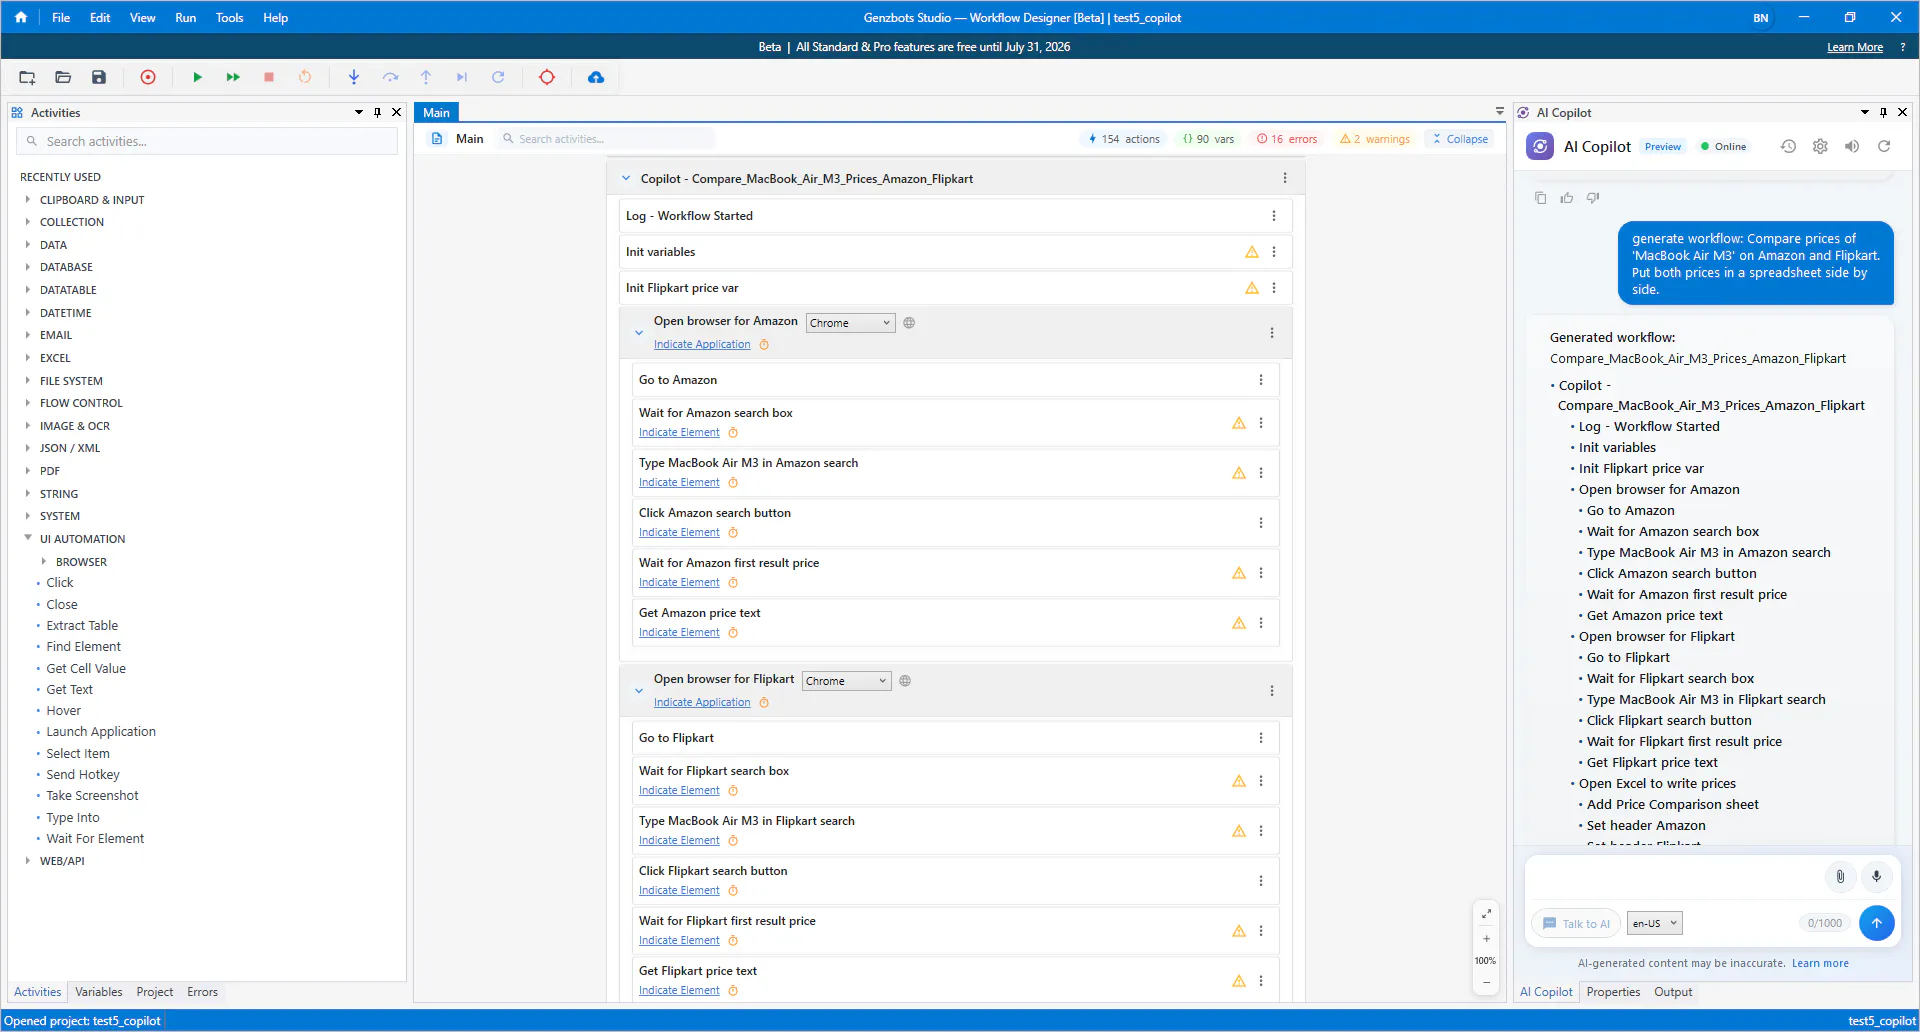The height and width of the screenshot is (1032, 1920).
Task: Close the Activities panel
Action: tap(396, 113)
